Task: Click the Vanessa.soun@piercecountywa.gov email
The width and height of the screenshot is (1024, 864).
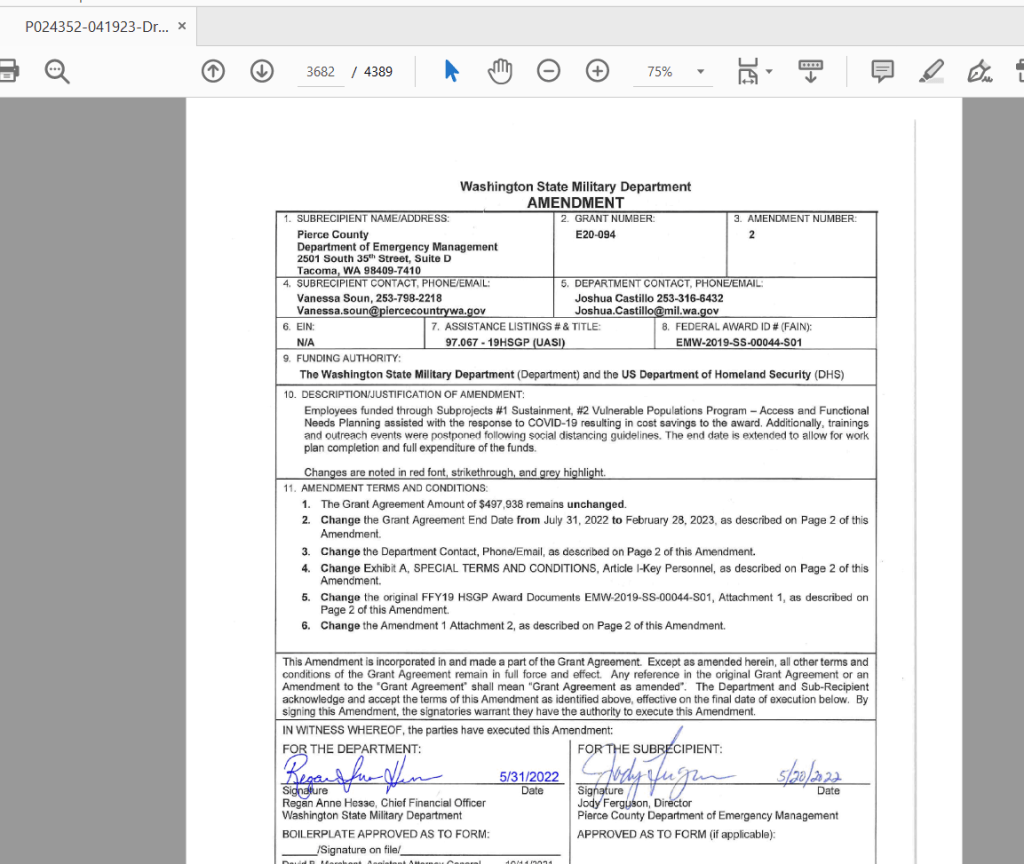Action: click(x=391, y=311)
